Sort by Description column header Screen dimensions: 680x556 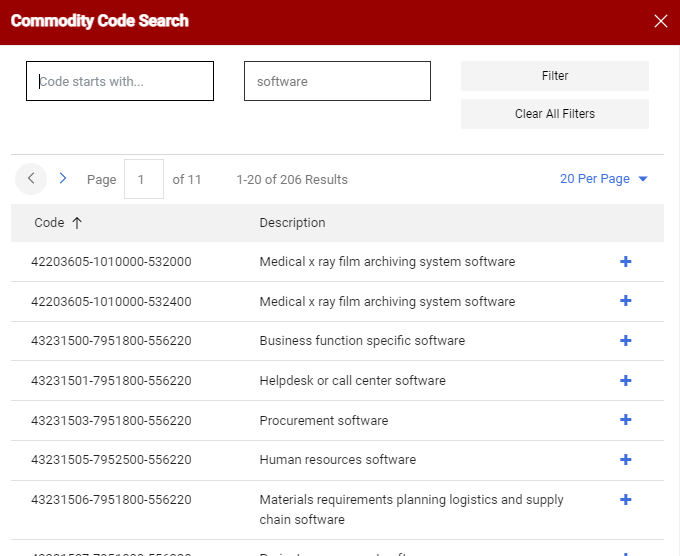pos(292,223)
